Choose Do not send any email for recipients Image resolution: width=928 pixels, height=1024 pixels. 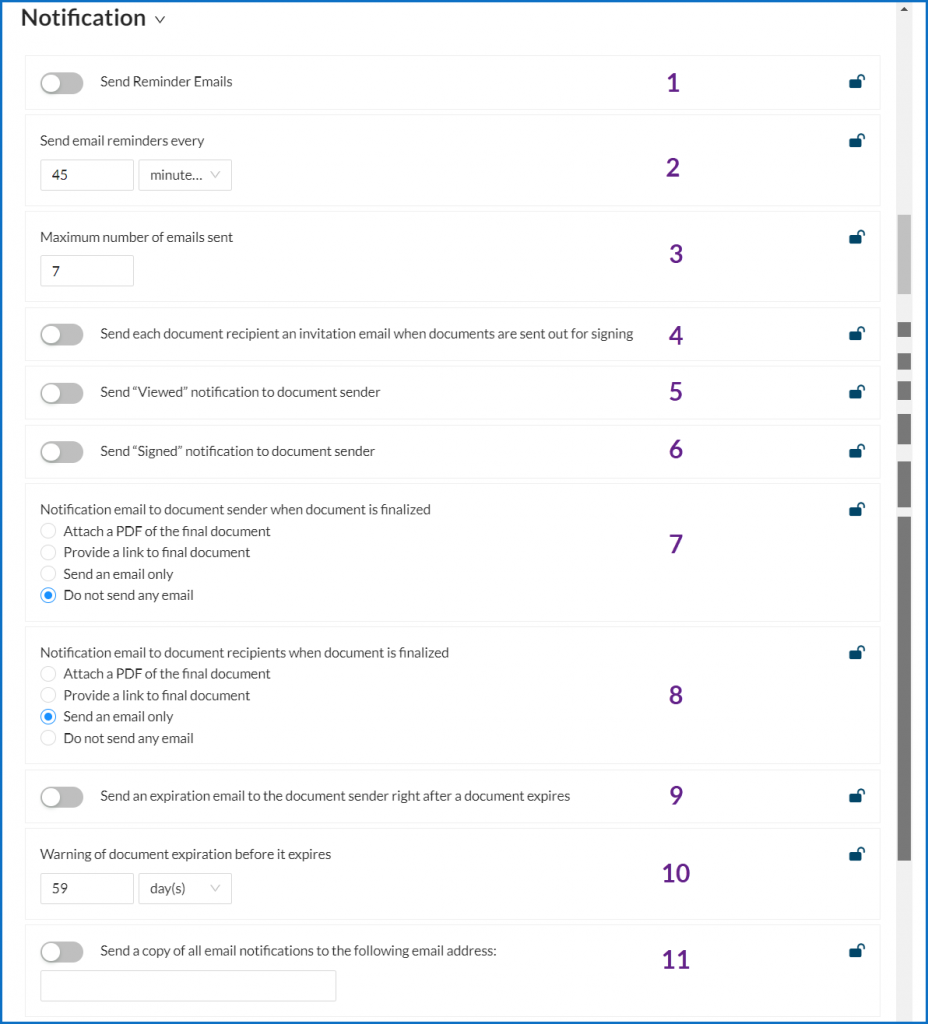47,738
